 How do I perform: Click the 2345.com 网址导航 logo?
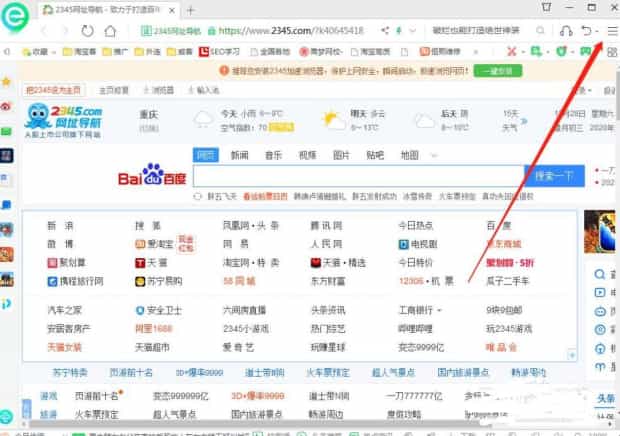63,120
